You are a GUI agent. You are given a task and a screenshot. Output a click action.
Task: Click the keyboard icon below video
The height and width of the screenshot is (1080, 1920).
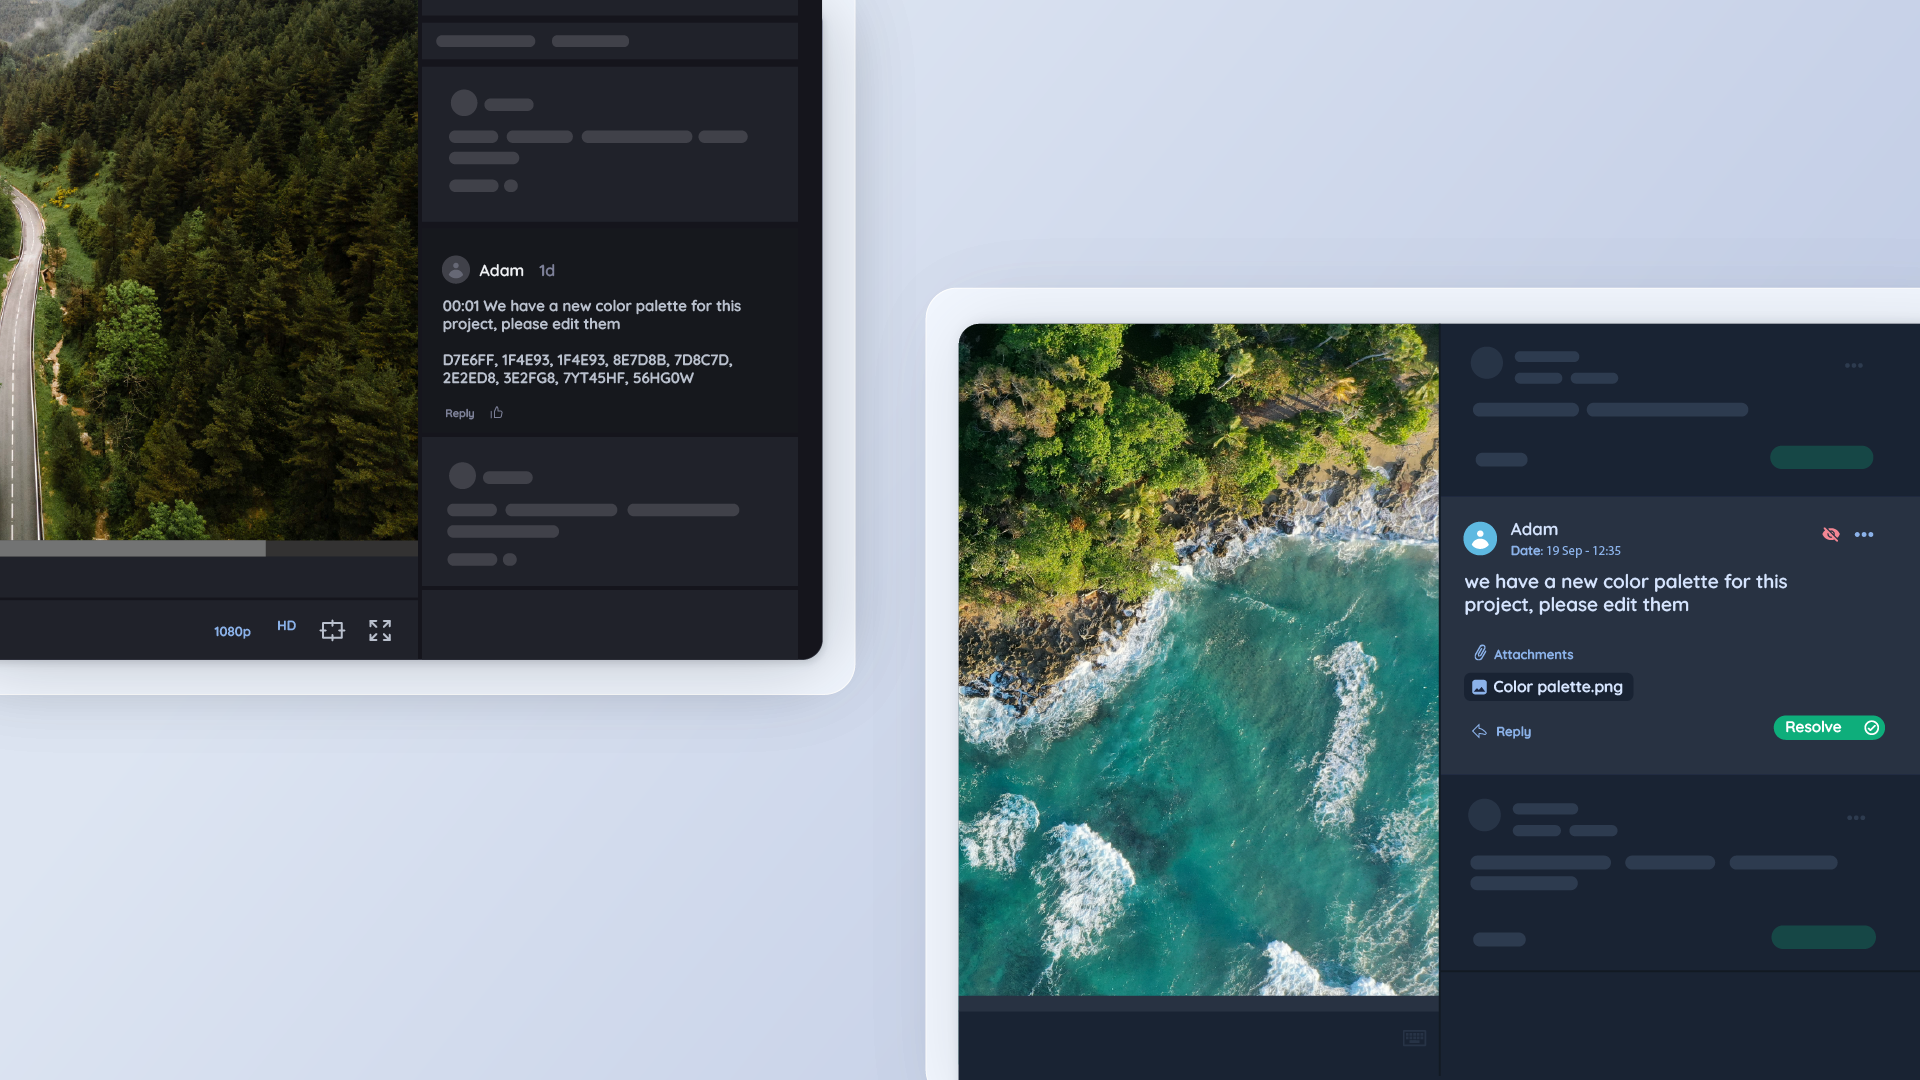point(1414,1038)
